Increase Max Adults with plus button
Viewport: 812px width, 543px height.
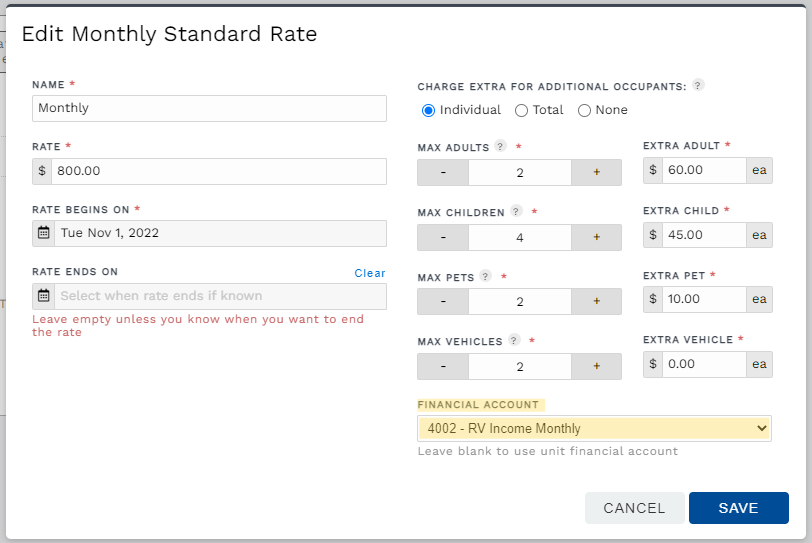pyautogui.click(x=597, y=172)
